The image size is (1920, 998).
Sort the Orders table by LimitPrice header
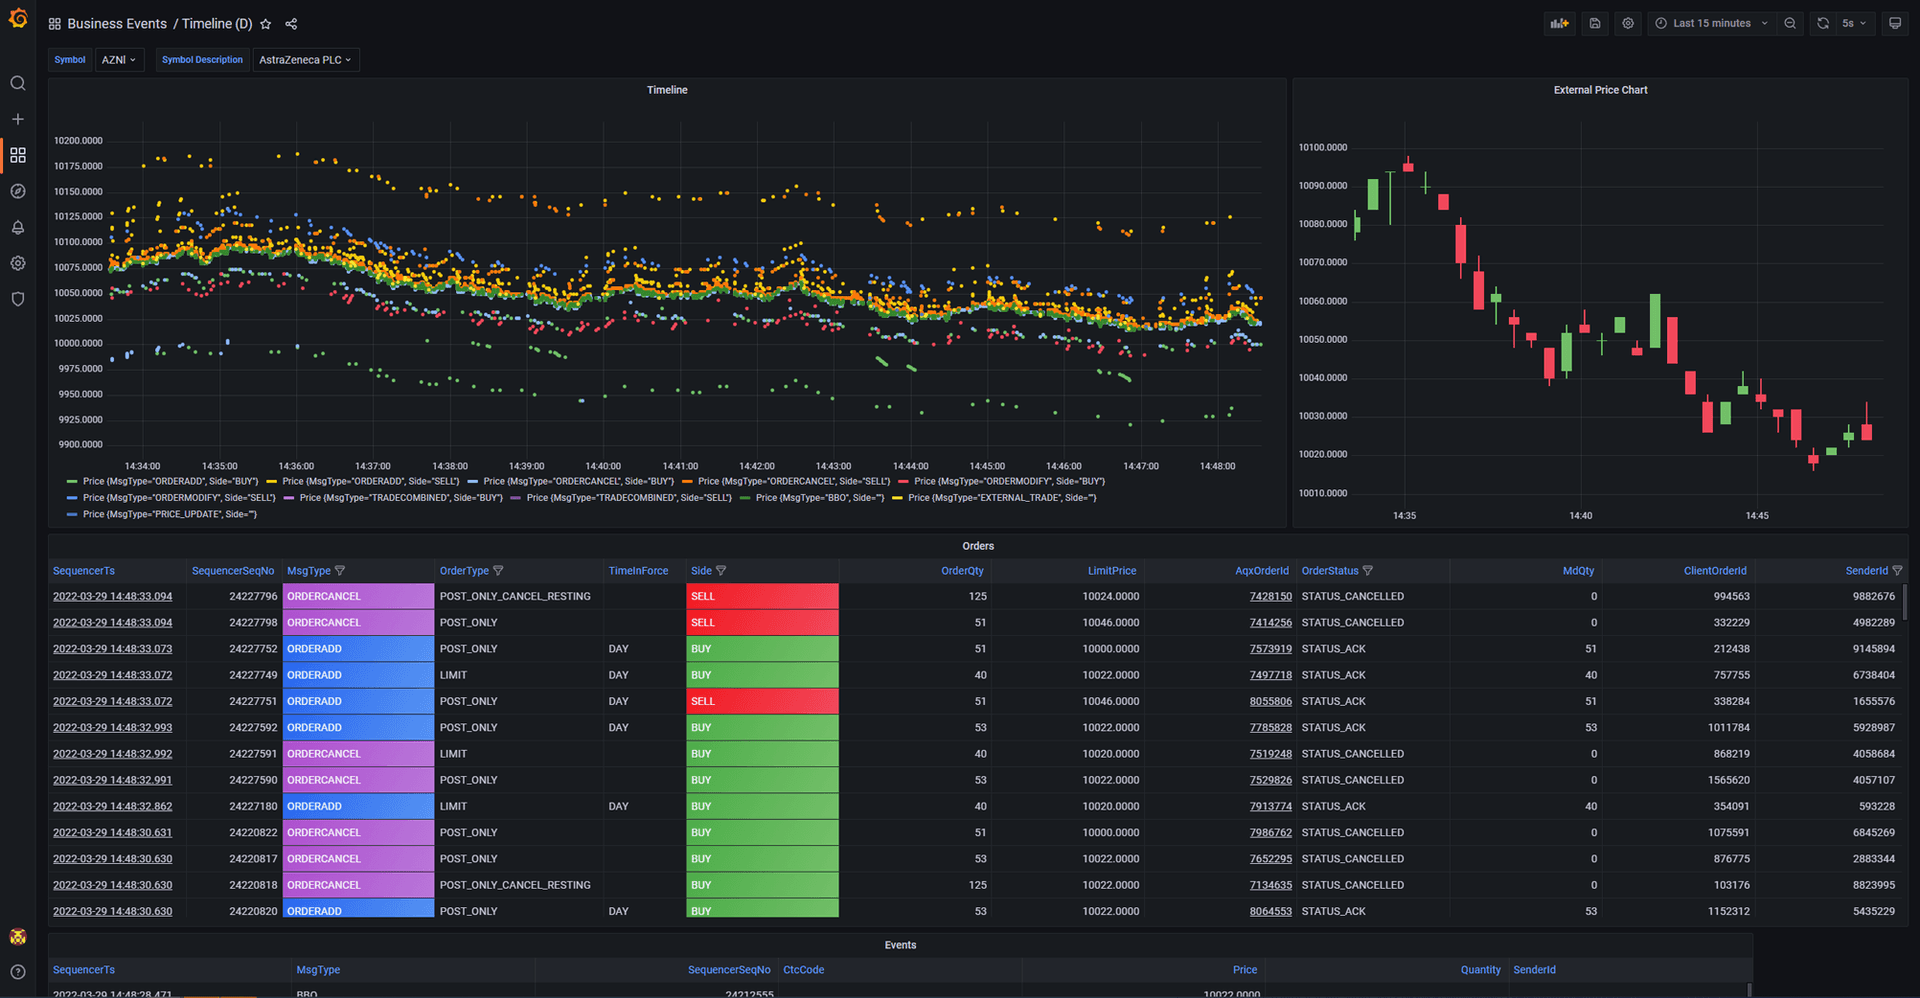click(1112, 571)
